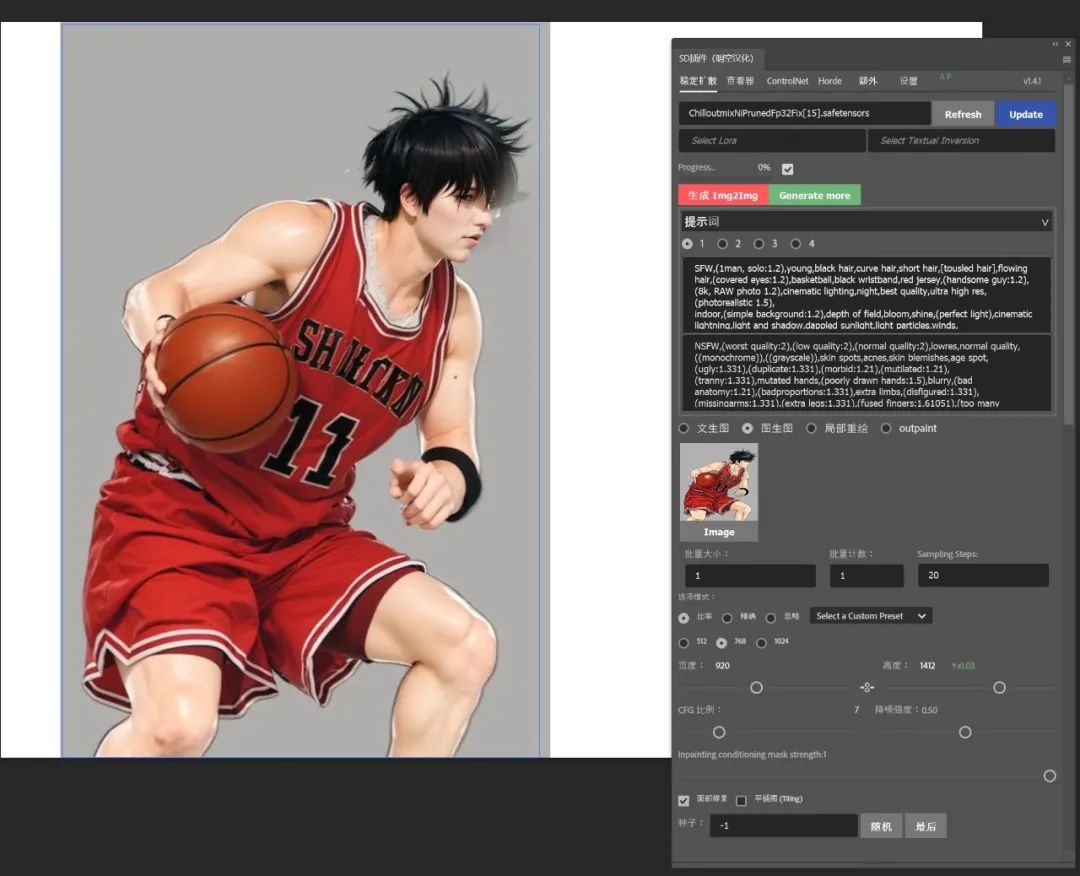Screen dimensions: 1080x876
Task: Select prompt preset radio 3
Action: click(758, 244)
